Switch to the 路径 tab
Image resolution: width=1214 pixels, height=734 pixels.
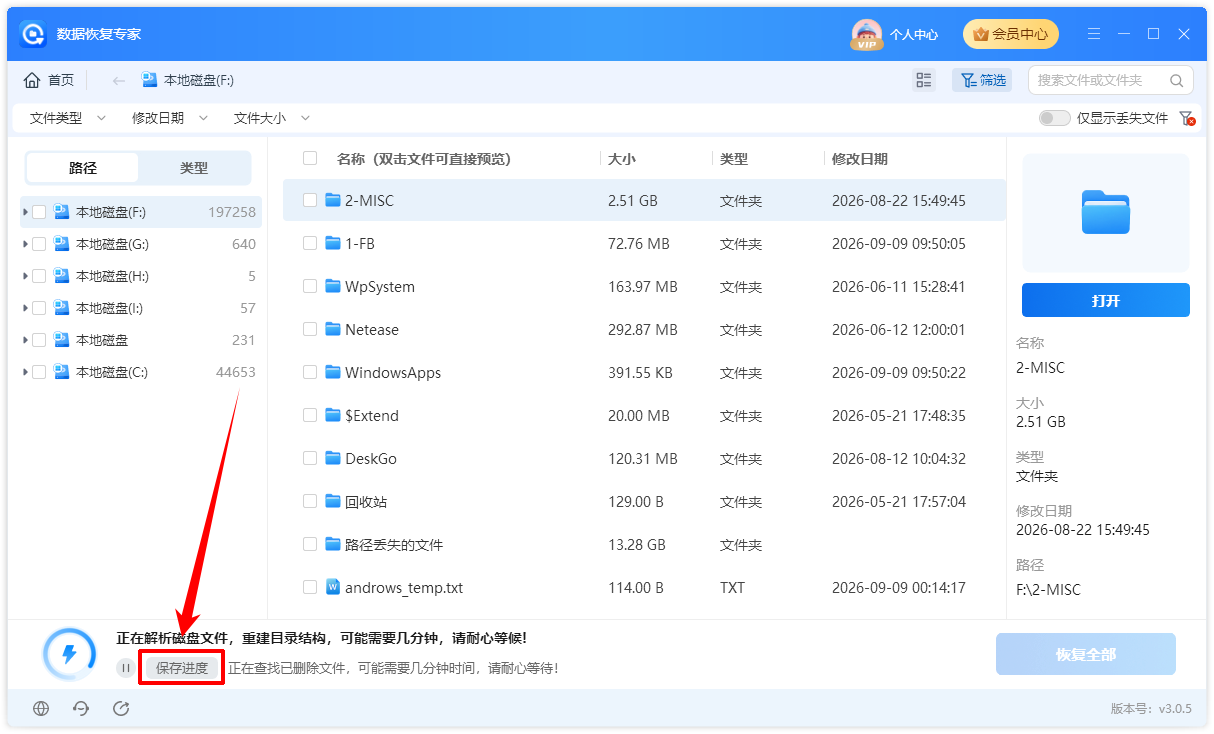click(x=83, y=168)
